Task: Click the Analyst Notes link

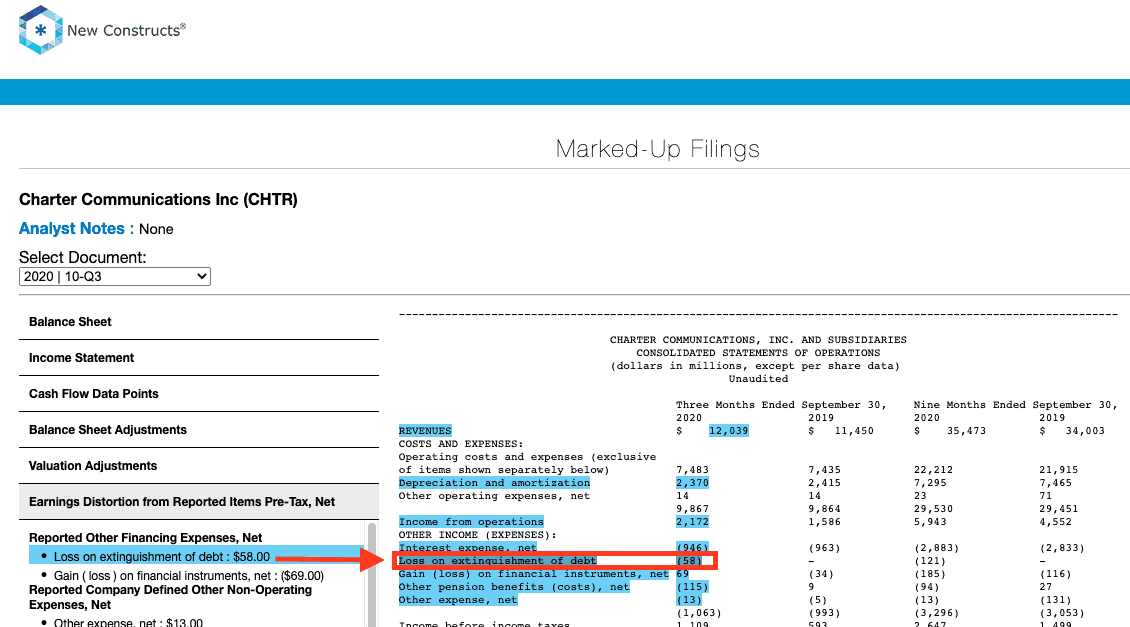Action: [x=71, y=229]
